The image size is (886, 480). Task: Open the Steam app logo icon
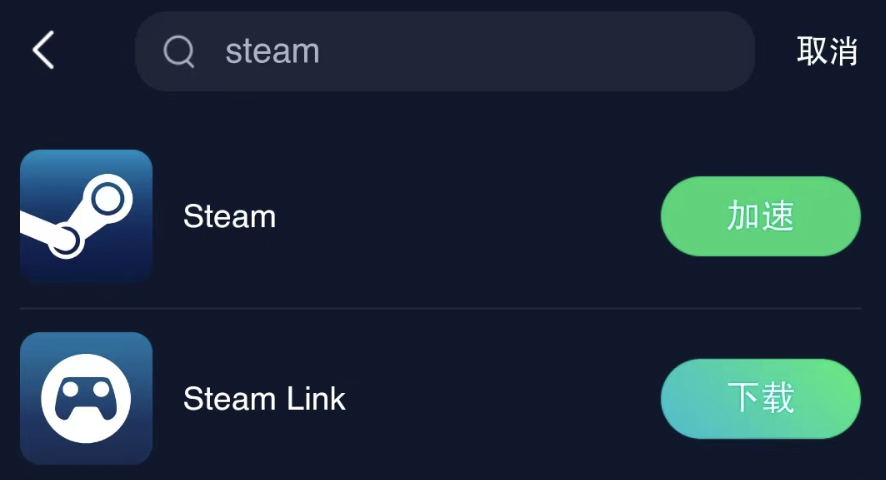[x=86, y=216]
